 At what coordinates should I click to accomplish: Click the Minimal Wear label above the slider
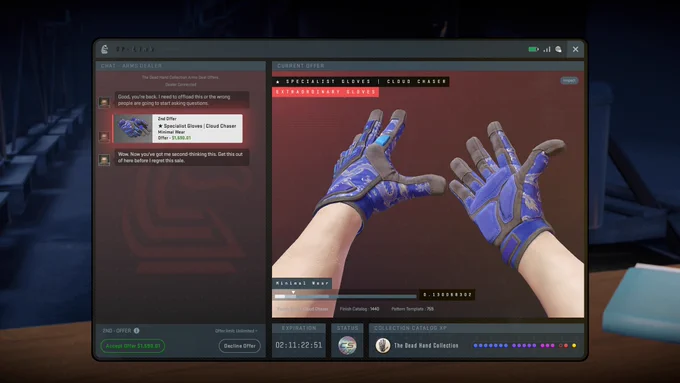tap(302, 283)
